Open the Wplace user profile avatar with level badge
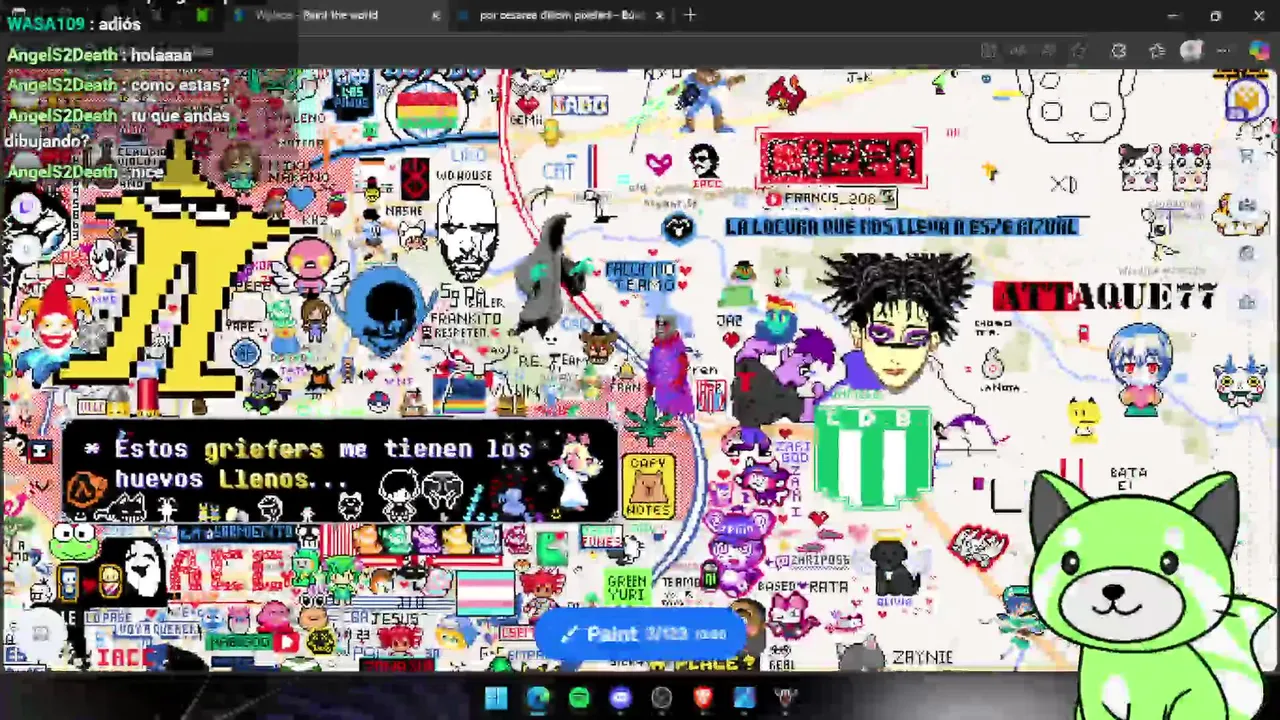Image resolution: width=1280 pixels, height=720 pixels. point(1246,98)
